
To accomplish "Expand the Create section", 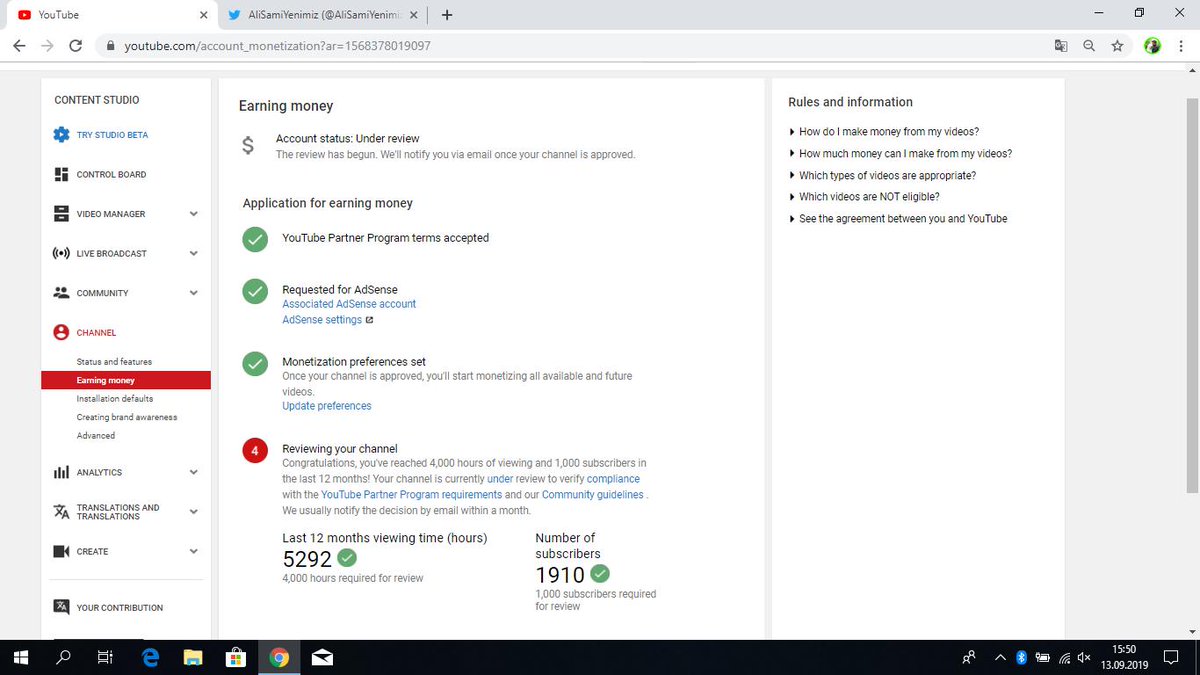I will pos(193,551).
